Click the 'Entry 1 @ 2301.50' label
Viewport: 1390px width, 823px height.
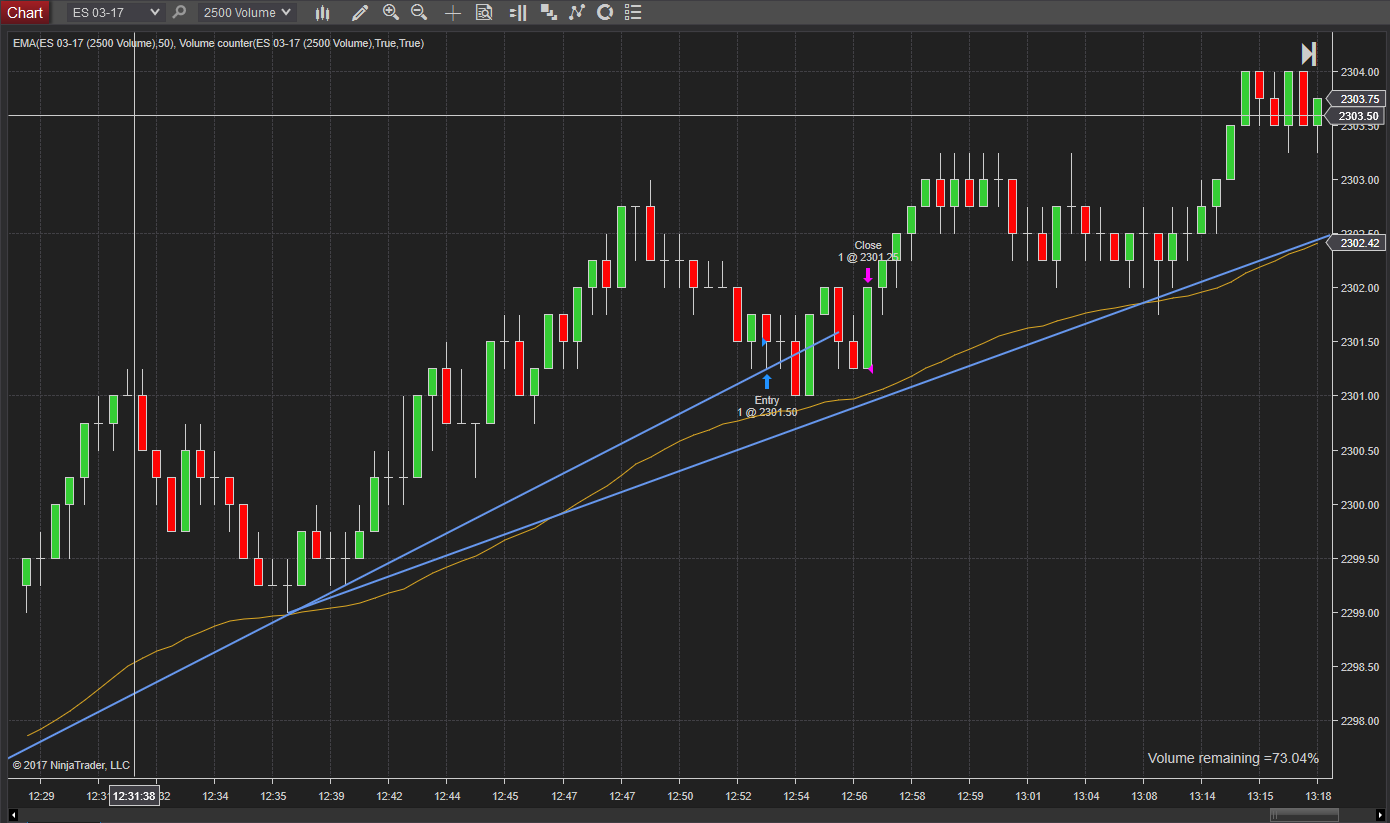click(767, 406)
